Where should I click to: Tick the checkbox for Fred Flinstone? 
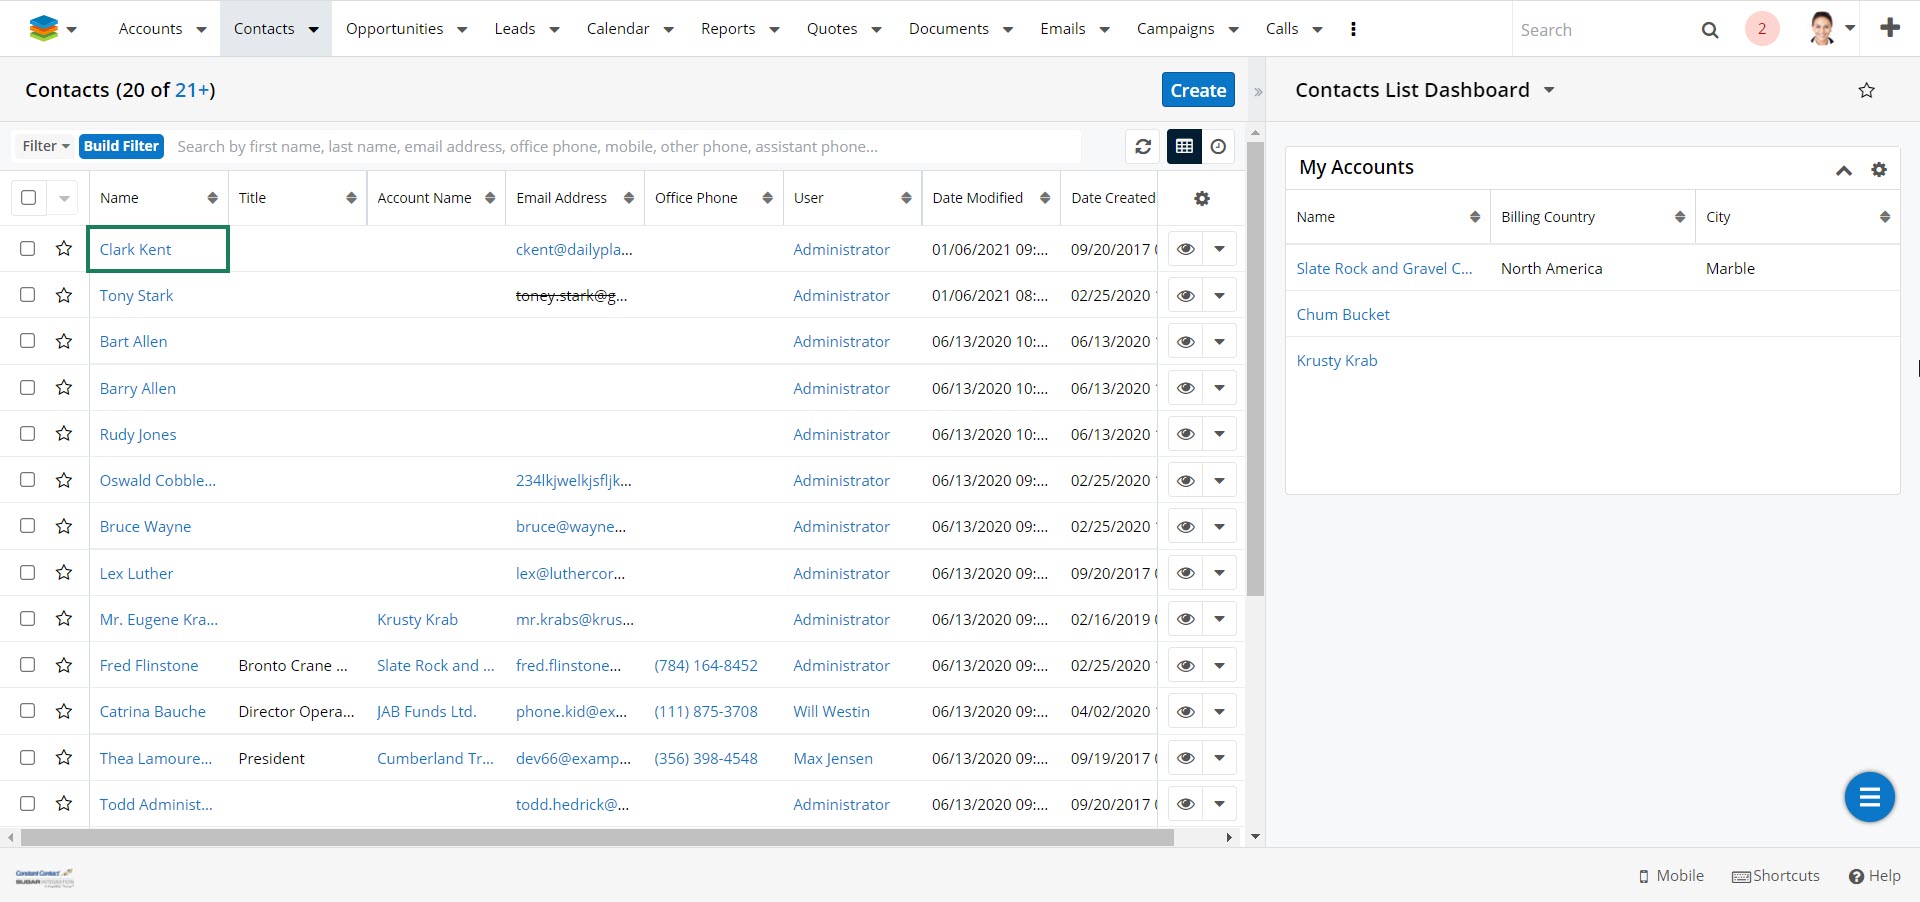[28, 665]
